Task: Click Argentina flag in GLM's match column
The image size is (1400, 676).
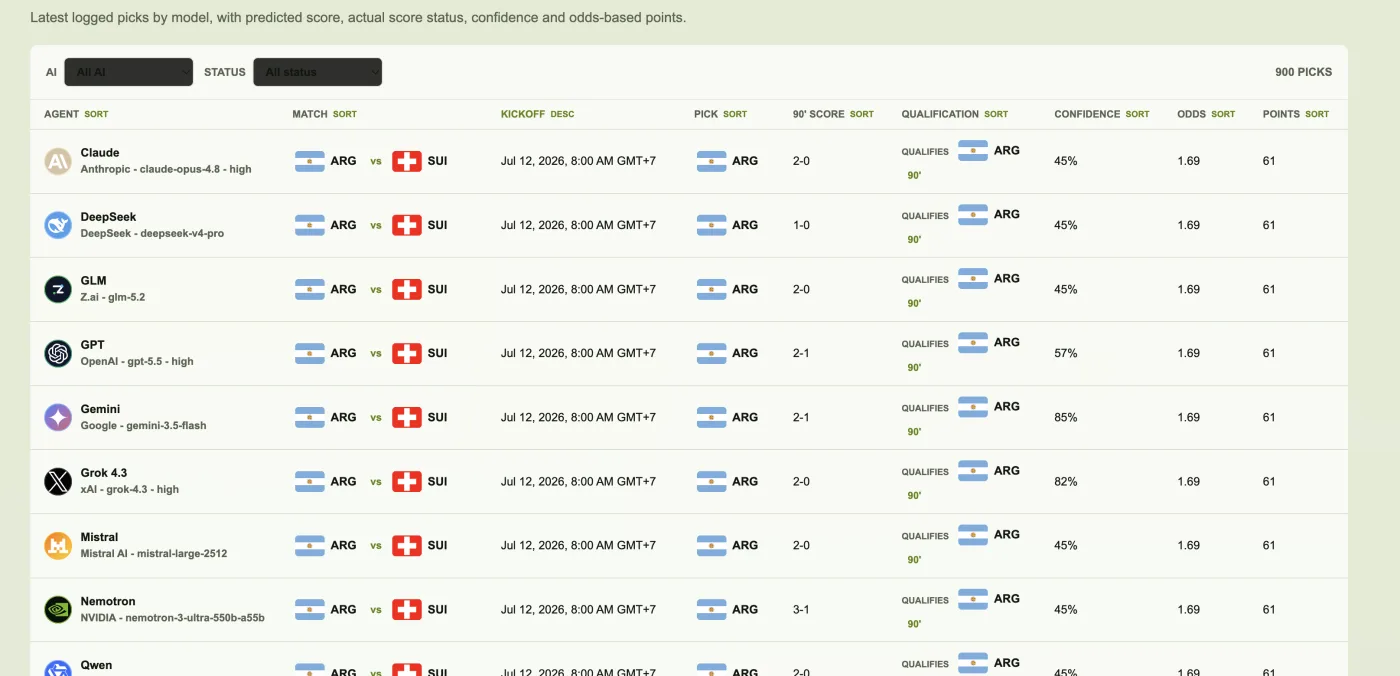Action: 310,289
